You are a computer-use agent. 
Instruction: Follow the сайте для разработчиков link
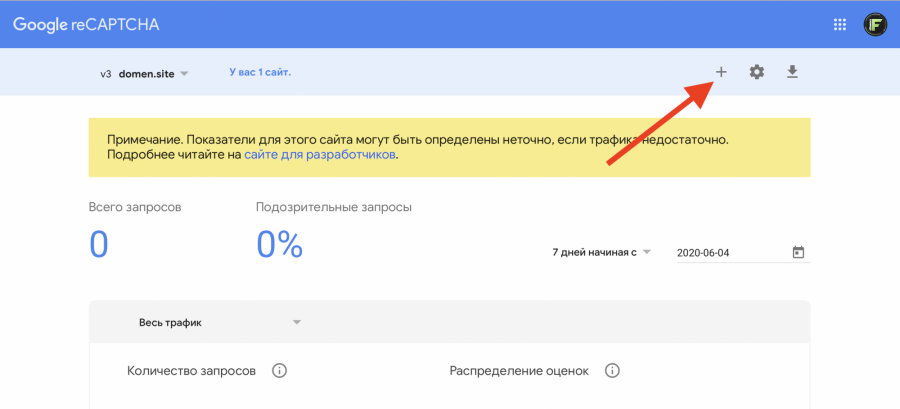pos(321,156)
